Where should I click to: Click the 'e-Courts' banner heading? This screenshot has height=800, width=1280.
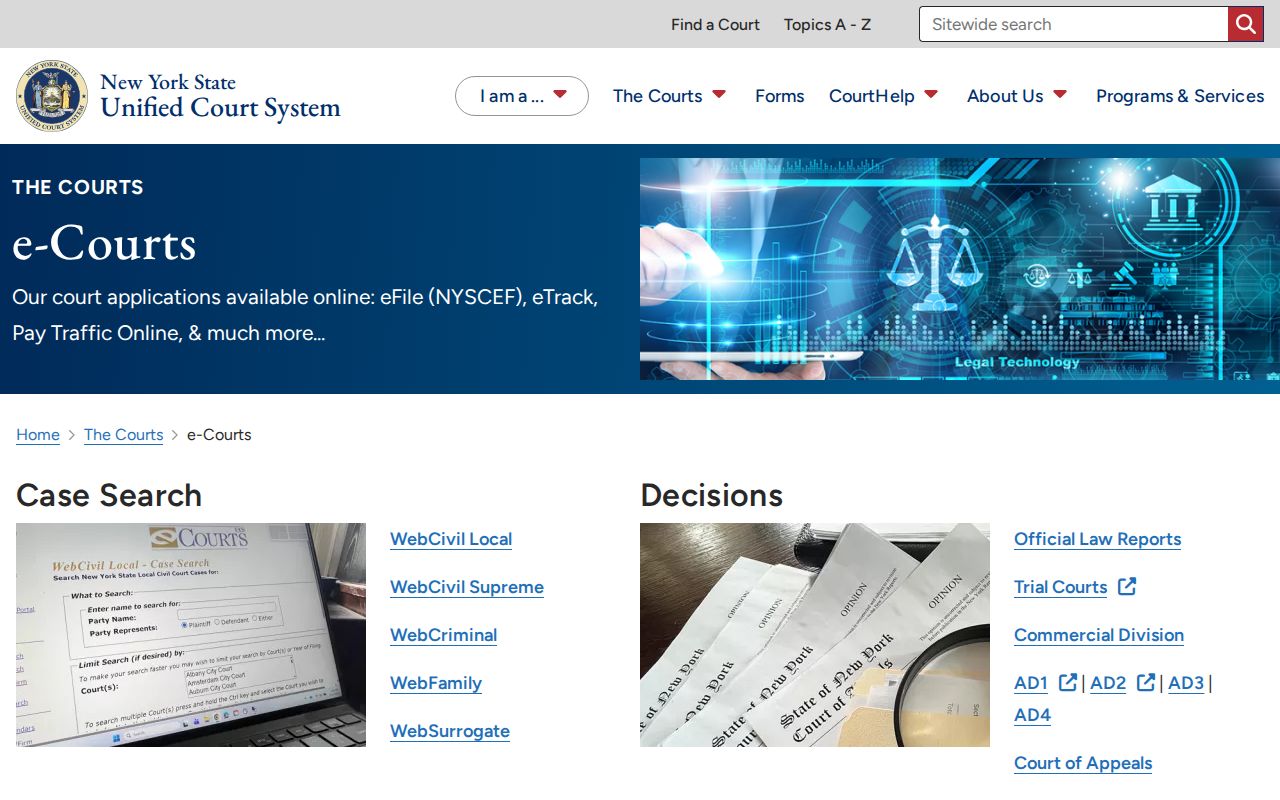pyautogui.click(x=104, y=243)
